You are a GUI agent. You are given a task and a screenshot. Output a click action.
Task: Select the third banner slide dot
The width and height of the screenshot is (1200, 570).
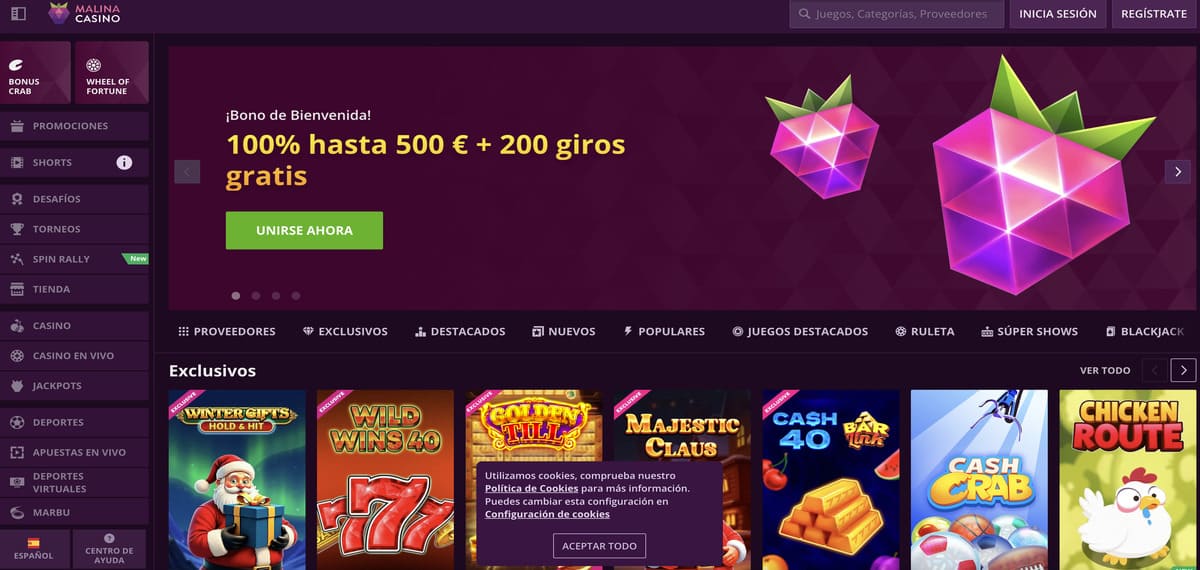click(276, 296)
